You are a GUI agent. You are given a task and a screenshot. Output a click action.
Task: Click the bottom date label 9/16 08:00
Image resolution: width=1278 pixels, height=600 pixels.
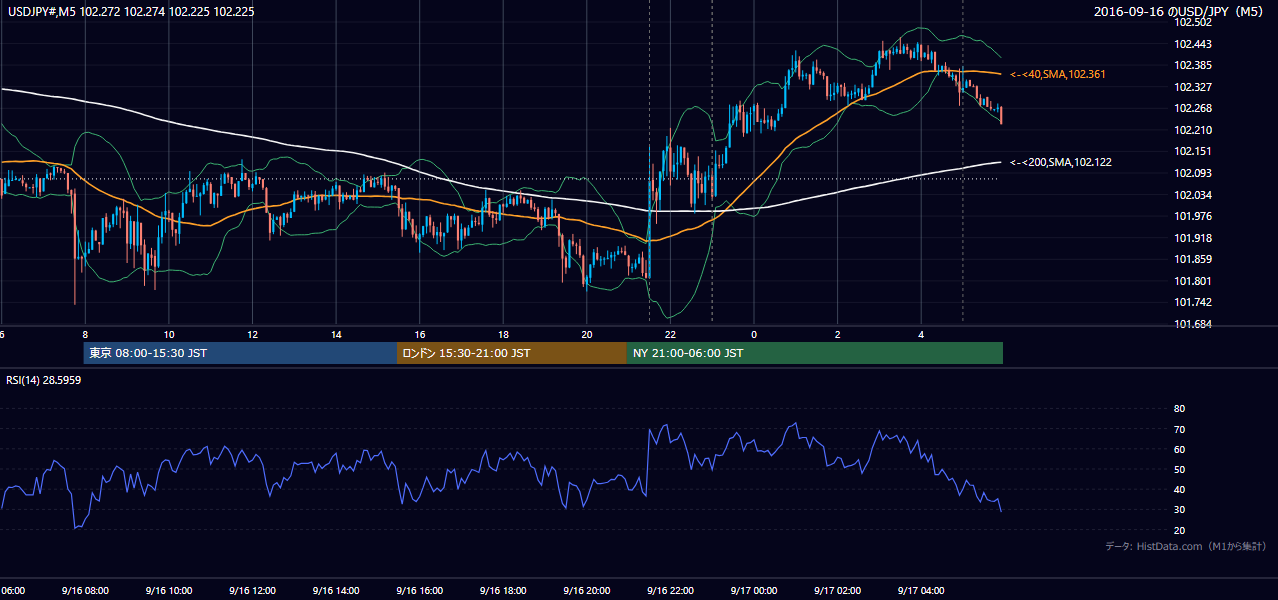point(85,591)
